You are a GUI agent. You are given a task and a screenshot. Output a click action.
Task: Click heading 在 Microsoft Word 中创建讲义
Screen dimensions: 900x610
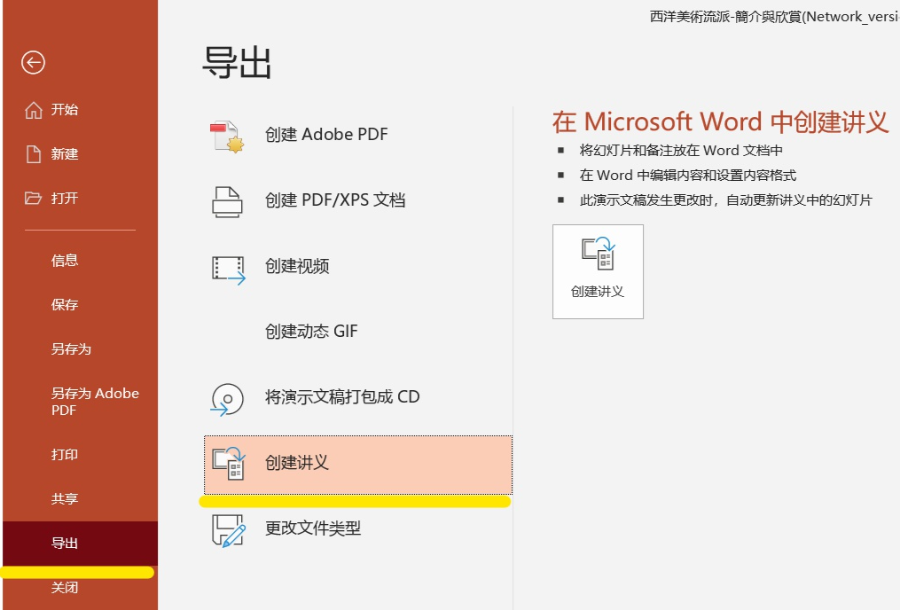click(720, 122)
